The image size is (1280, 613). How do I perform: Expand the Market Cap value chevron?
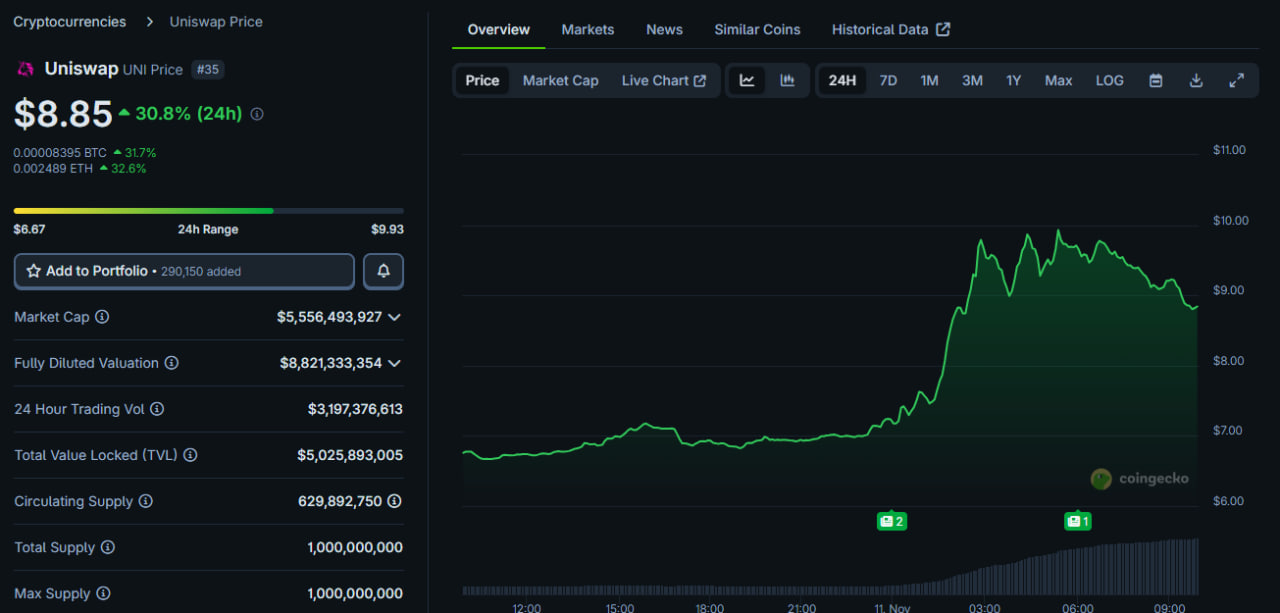(395, 317)
